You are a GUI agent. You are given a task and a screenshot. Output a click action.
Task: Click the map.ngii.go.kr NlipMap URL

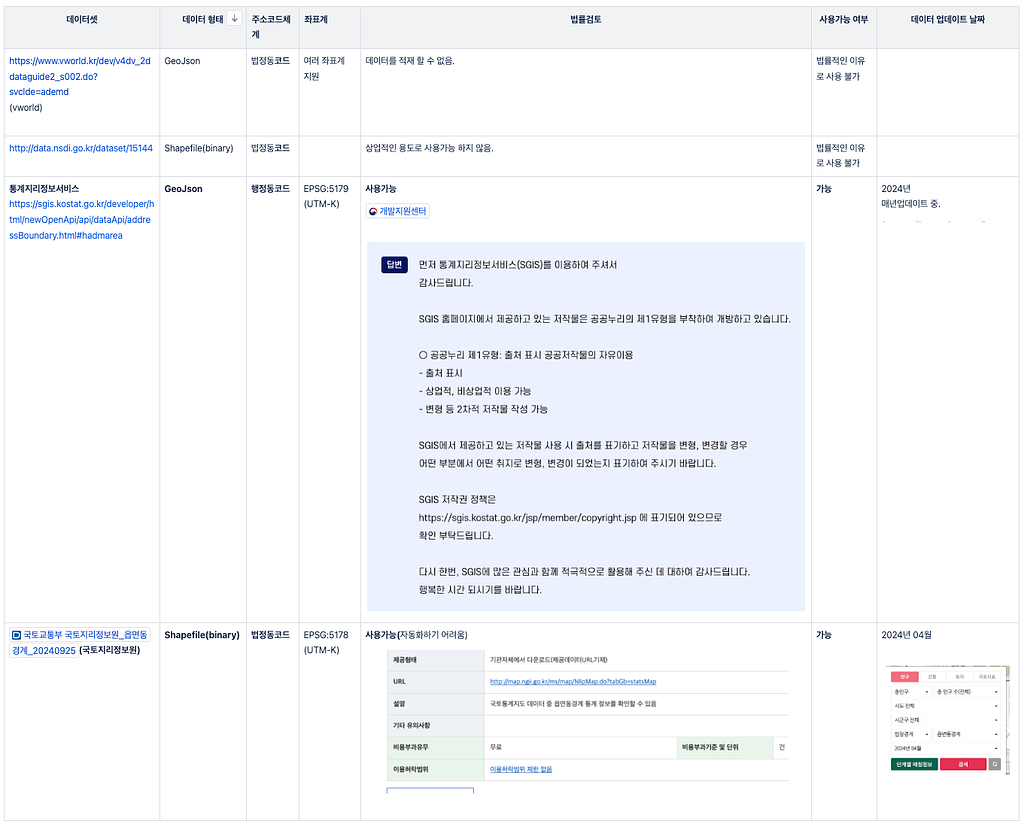[x=573, y=681]
